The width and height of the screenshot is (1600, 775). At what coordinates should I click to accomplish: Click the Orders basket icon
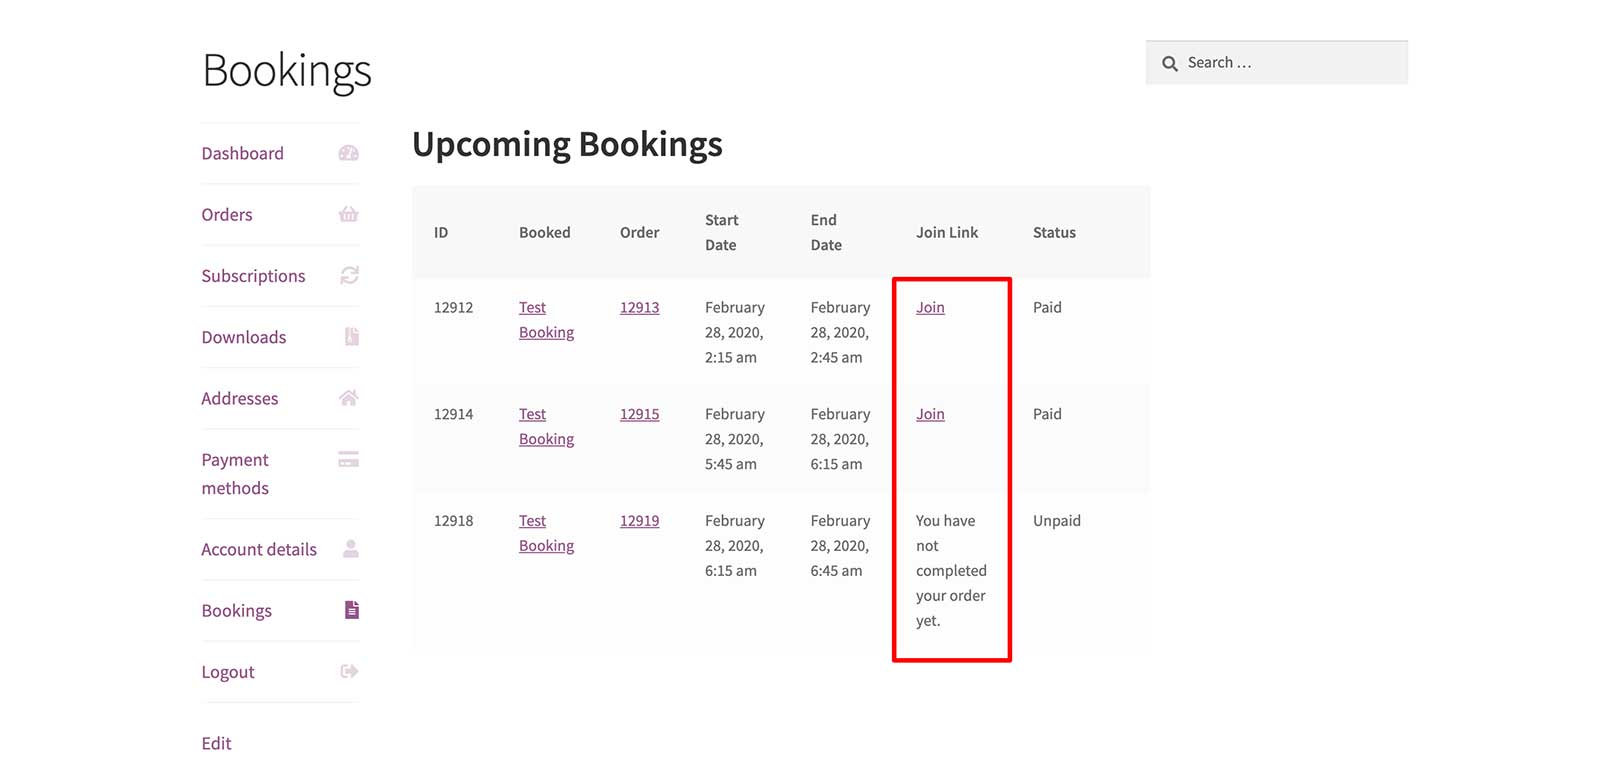(x=348, y=214)
